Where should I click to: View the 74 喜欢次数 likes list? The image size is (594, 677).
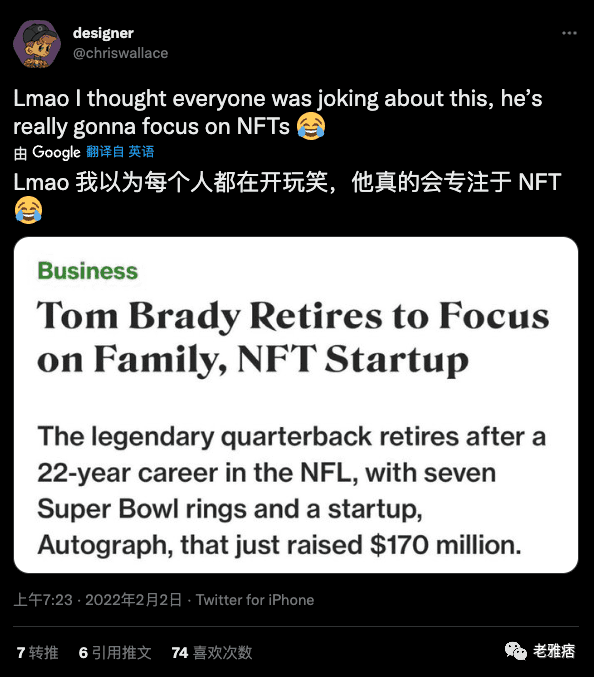pos(212,652)
